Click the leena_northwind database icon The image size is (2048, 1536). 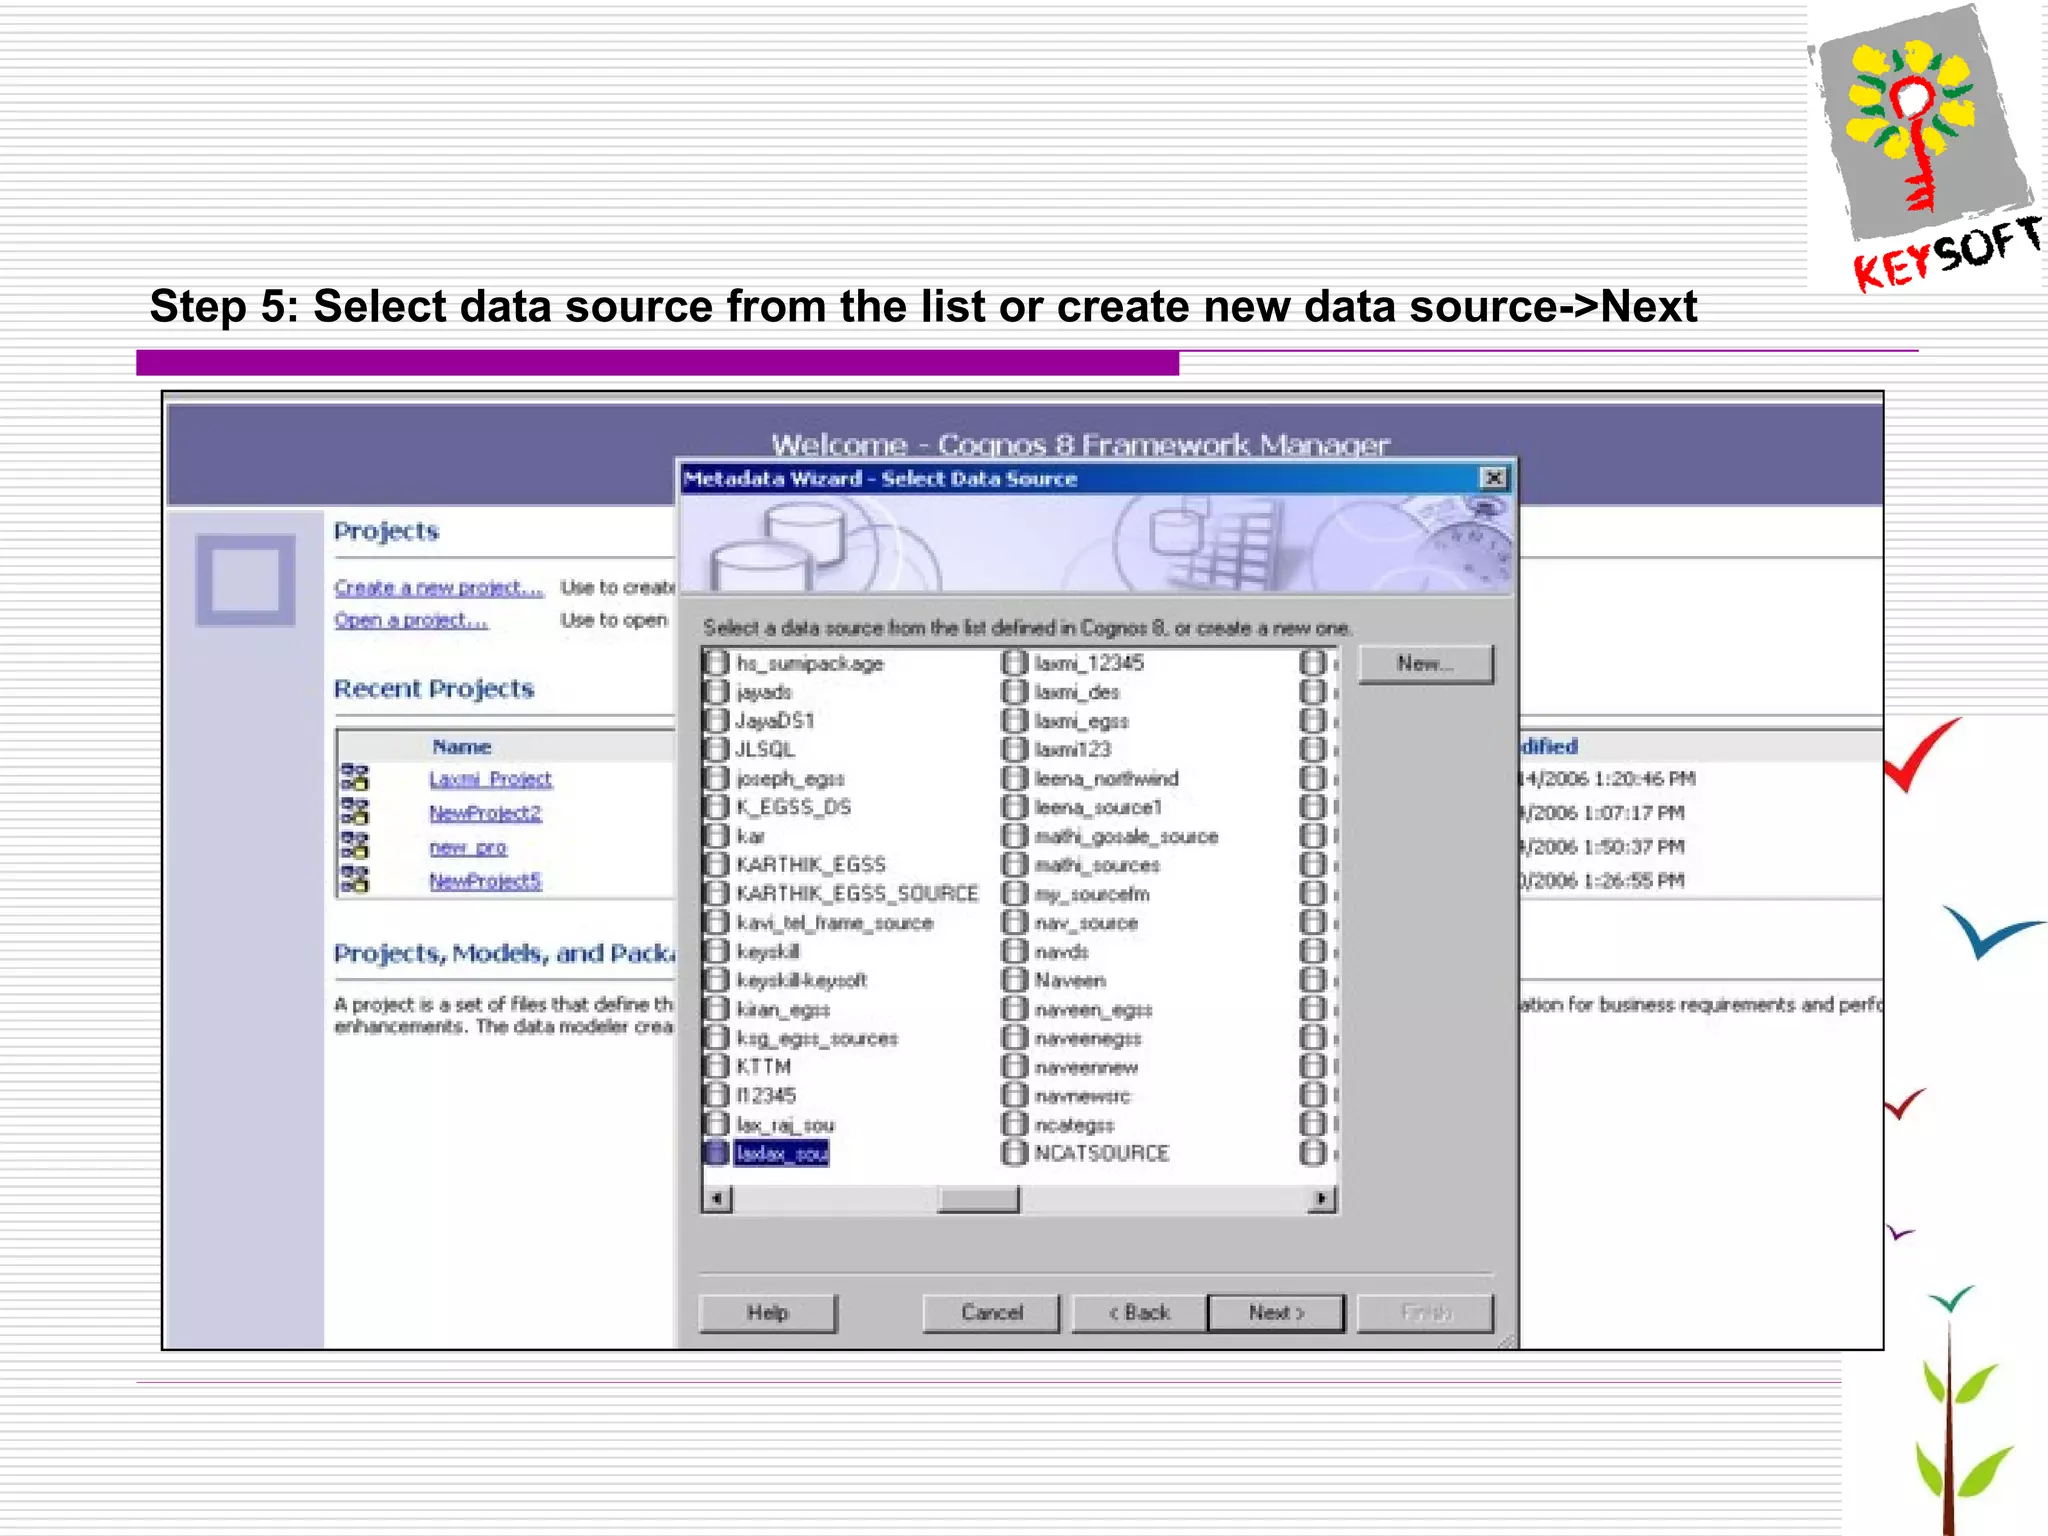(1015, 778)
